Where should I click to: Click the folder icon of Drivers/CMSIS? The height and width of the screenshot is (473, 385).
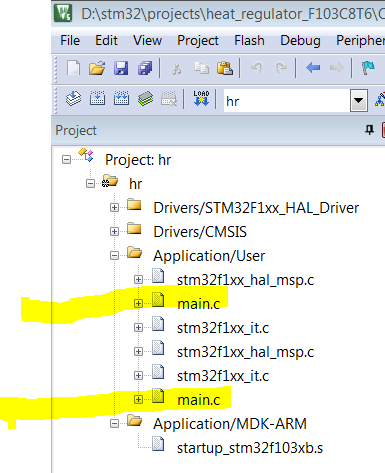pos(134,229)
